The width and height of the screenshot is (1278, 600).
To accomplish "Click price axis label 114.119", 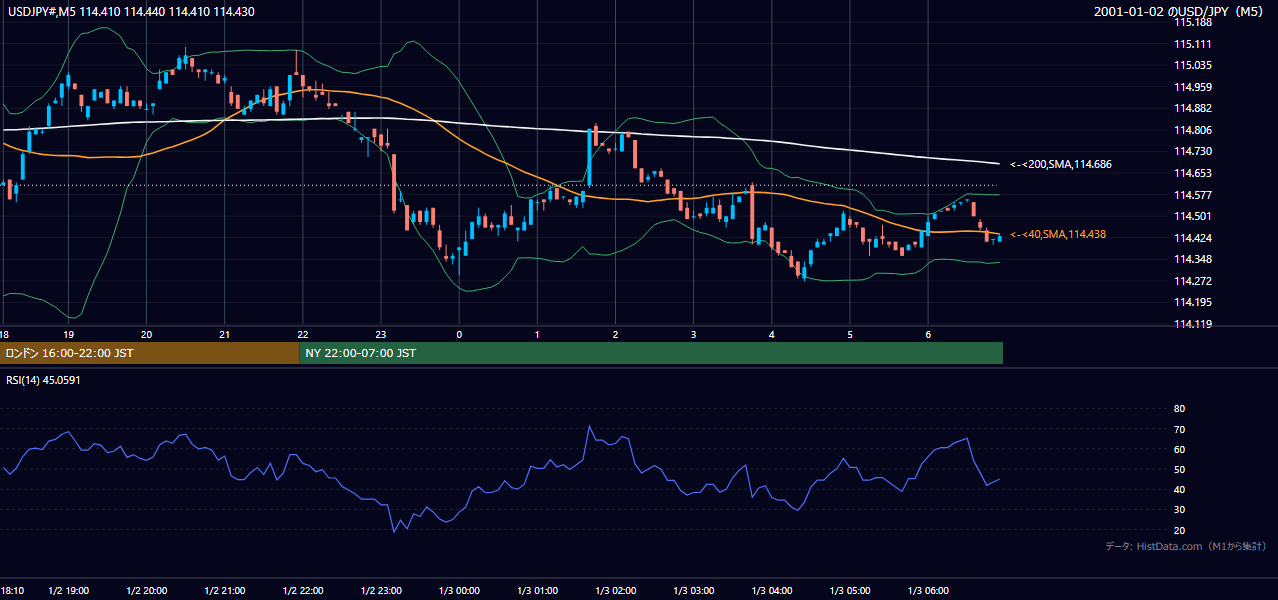I will (x=1192, y=324).
